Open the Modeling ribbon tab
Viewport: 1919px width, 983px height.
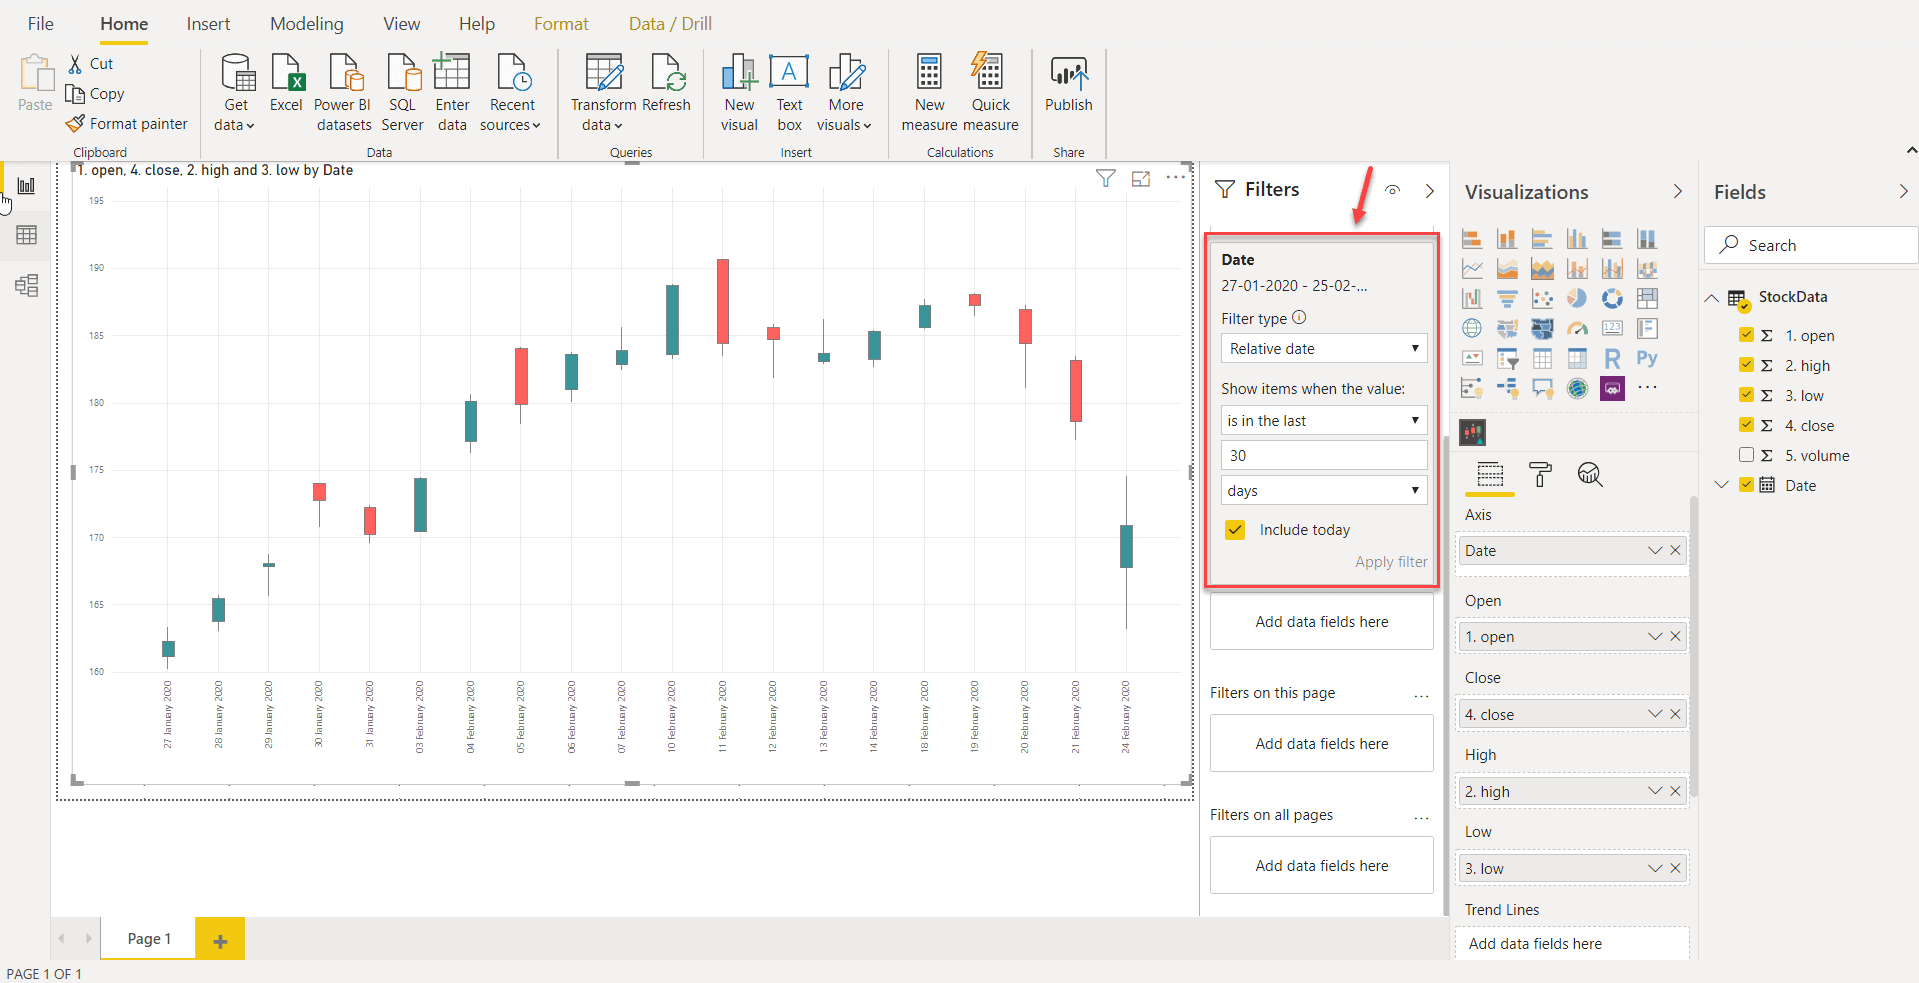click(306, 24)
